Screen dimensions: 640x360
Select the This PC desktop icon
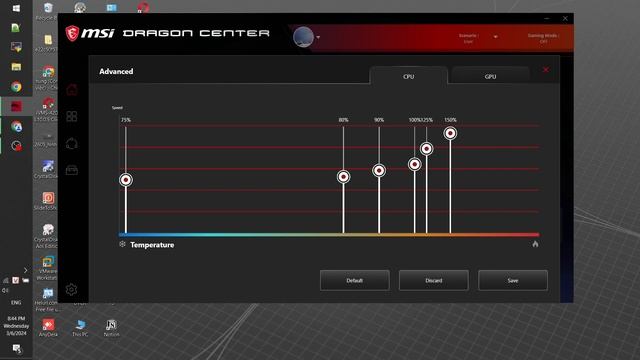[x=80, y=327]
